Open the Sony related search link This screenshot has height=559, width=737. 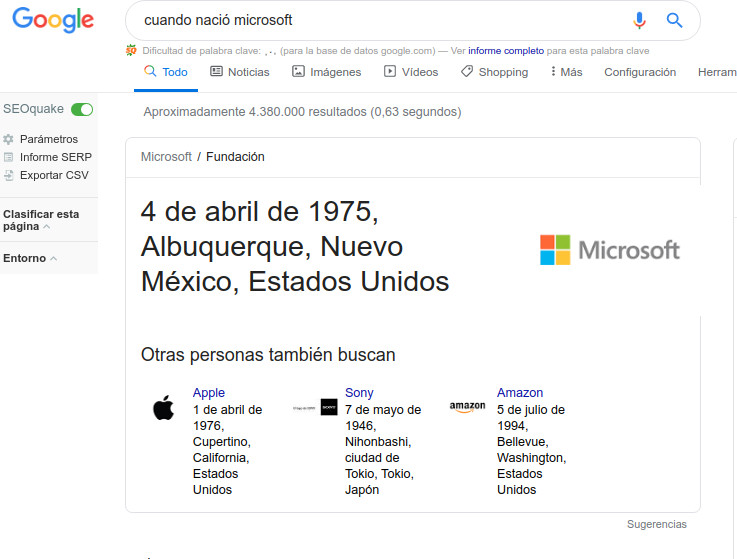[359, 393]
